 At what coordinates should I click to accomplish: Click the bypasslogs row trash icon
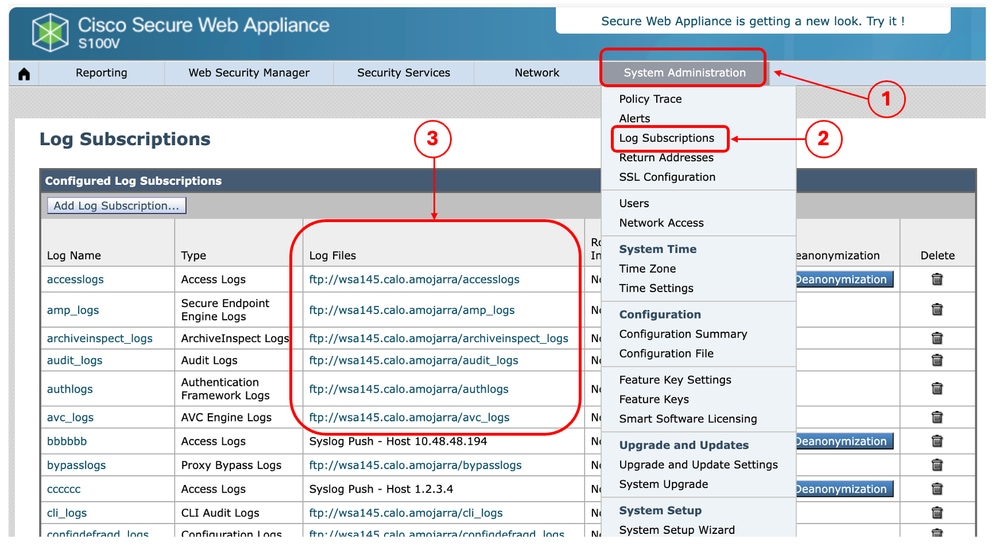937,465
